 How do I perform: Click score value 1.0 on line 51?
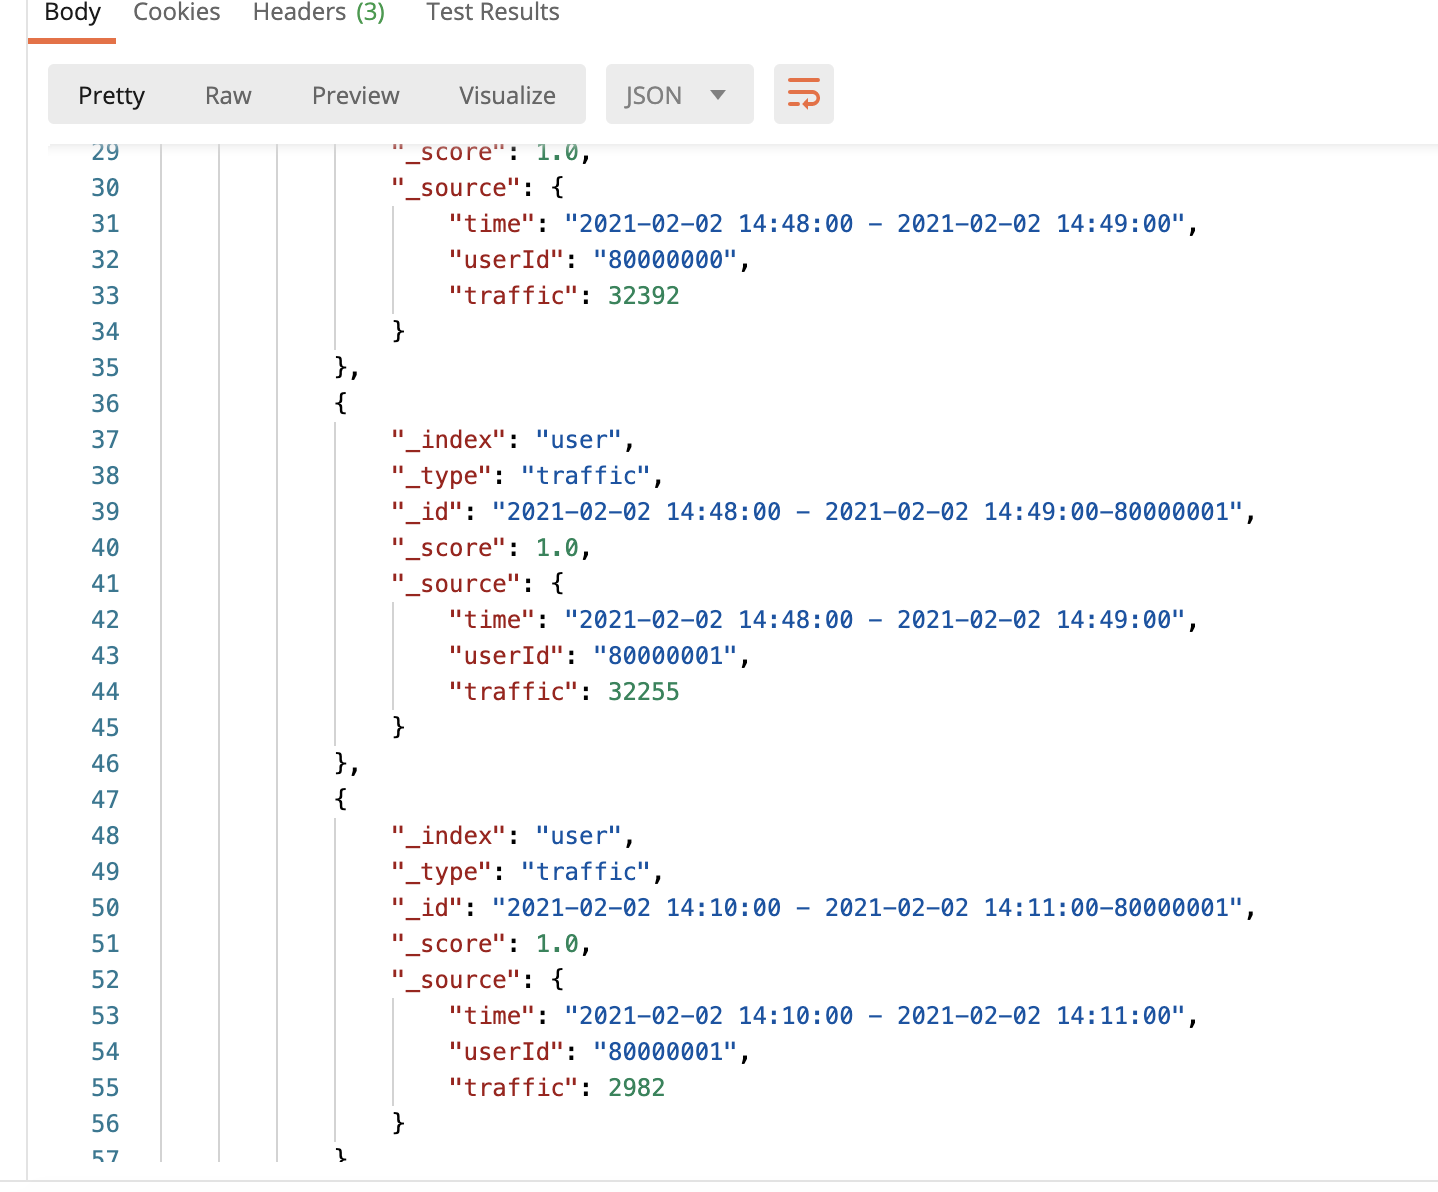click(557, 944)
